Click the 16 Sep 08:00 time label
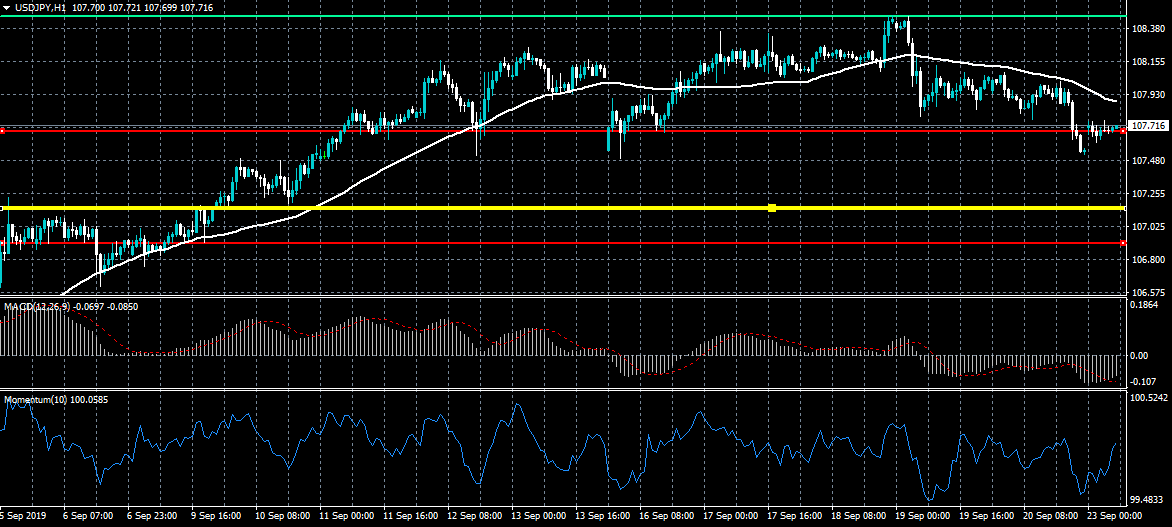 pyautogui.click(x=669, y=516)
